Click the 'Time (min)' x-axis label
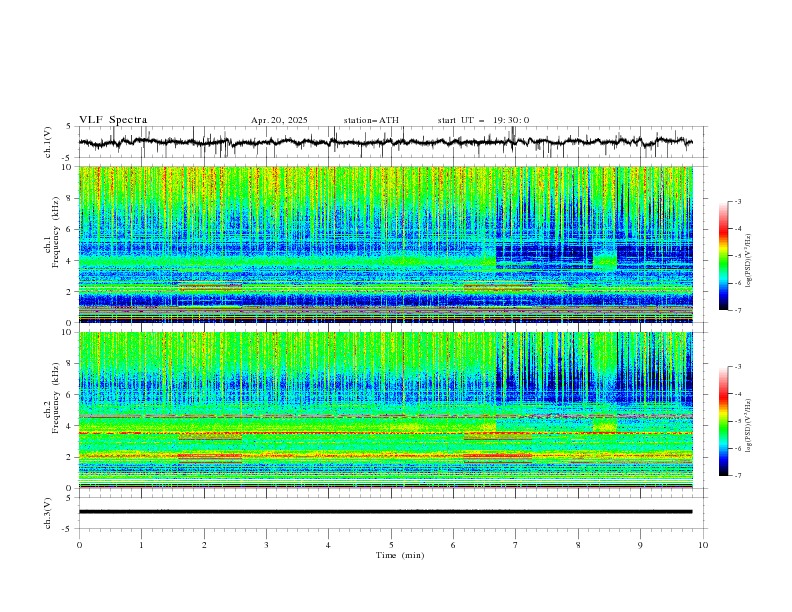792x612 pixels. coord(400,555)
